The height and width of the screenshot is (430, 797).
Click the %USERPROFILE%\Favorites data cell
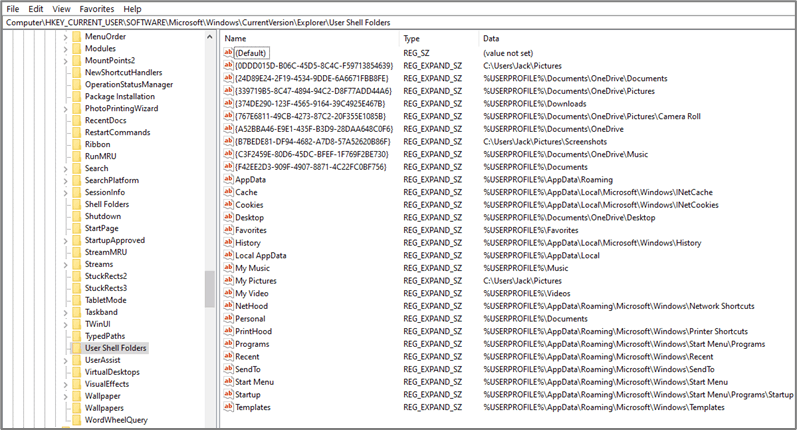pos(531,230)
